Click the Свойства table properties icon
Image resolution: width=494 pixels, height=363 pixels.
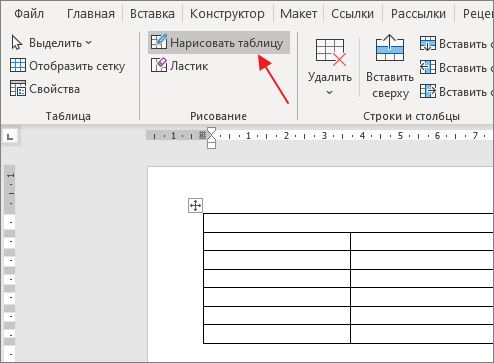(18, 88)
